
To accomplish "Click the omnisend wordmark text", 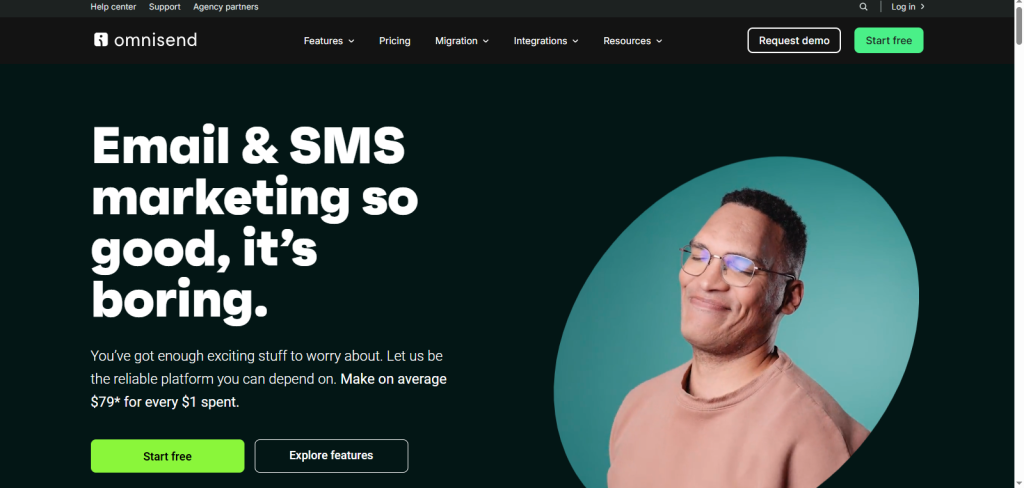I will 155,40.
